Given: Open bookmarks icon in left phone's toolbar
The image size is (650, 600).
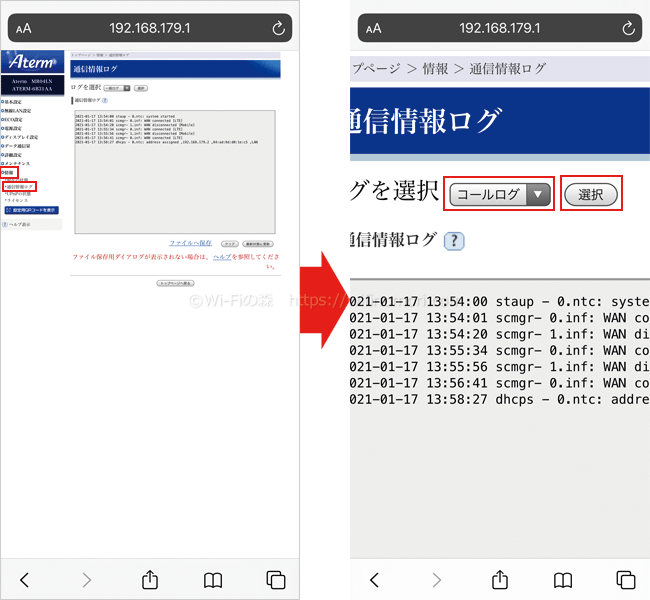Looking at the screenshot, I should tap(213, 580).
